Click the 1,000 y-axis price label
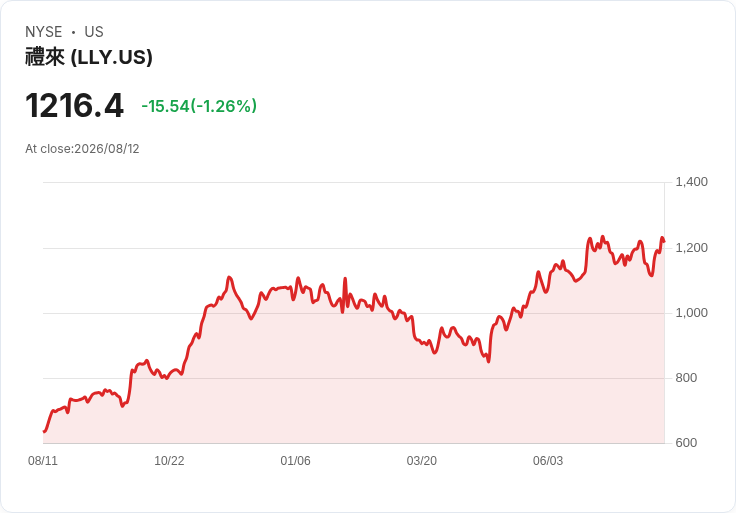 coord(691,313)
